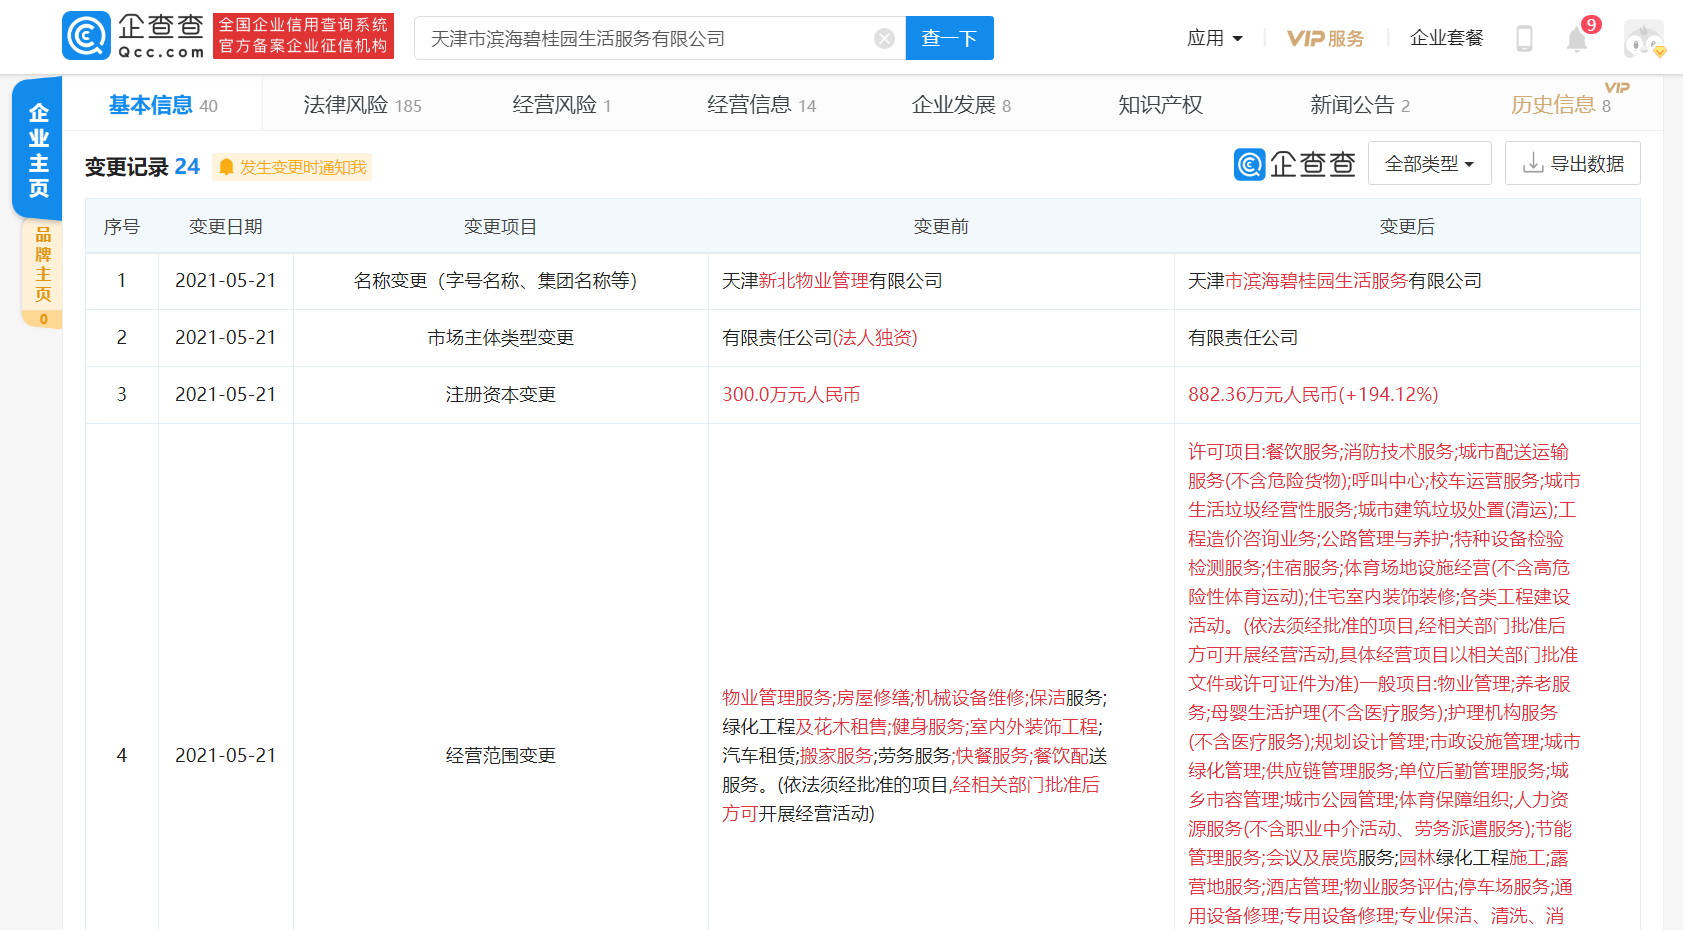
Task: Switch to 基本信息 tab
Action: click(163, 105)
